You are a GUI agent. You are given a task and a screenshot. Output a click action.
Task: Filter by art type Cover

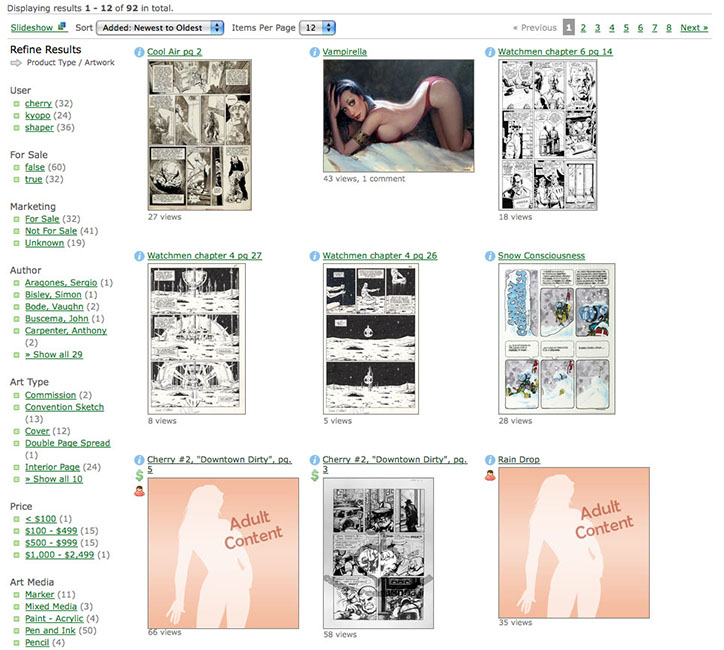37,431
